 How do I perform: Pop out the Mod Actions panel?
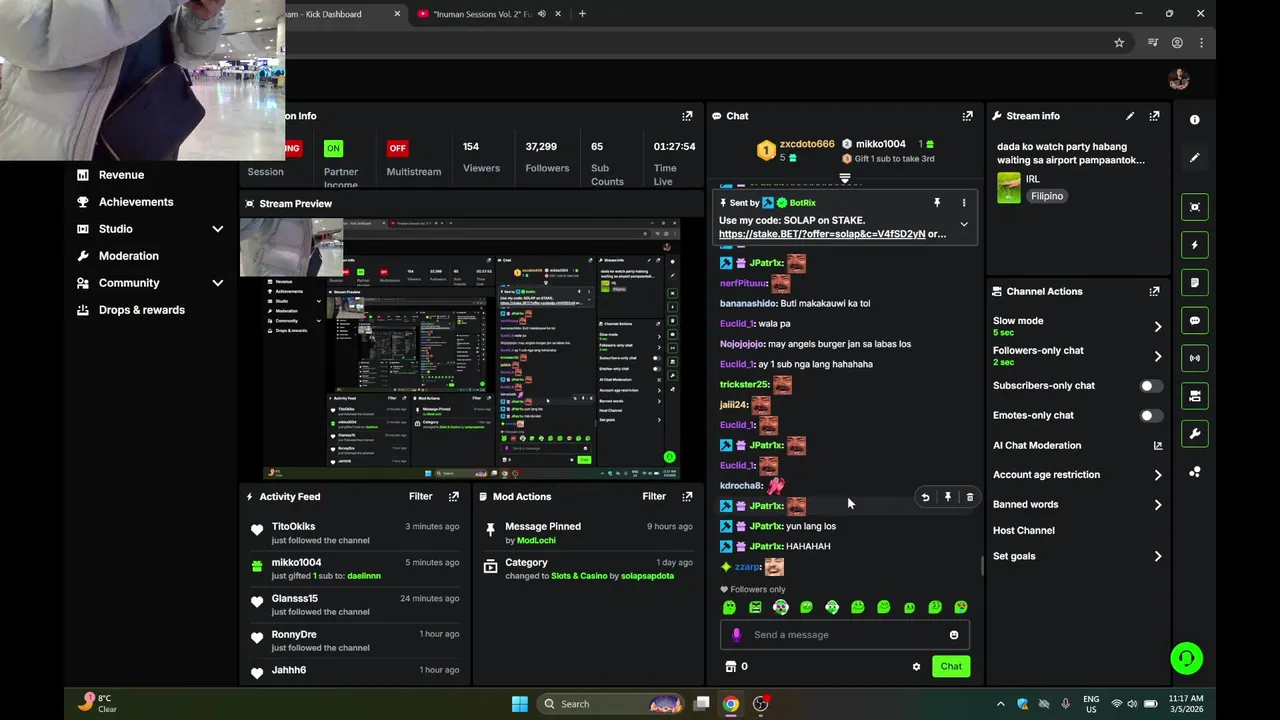tap(687, 496)
